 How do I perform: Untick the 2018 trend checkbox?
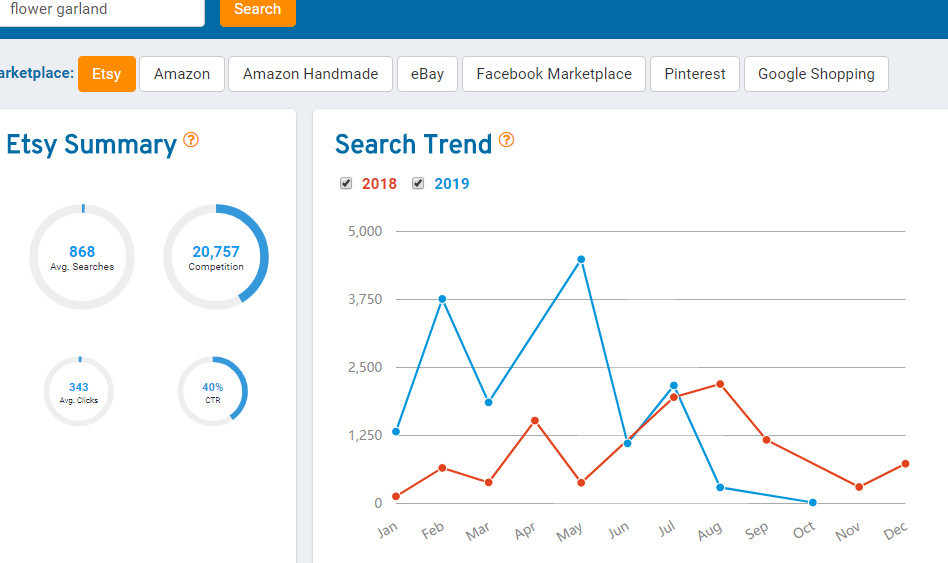click(346, 183)
